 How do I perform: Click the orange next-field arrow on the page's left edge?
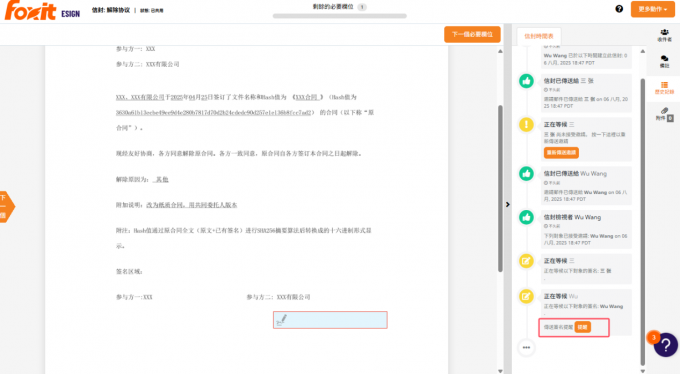pos(6,207)
